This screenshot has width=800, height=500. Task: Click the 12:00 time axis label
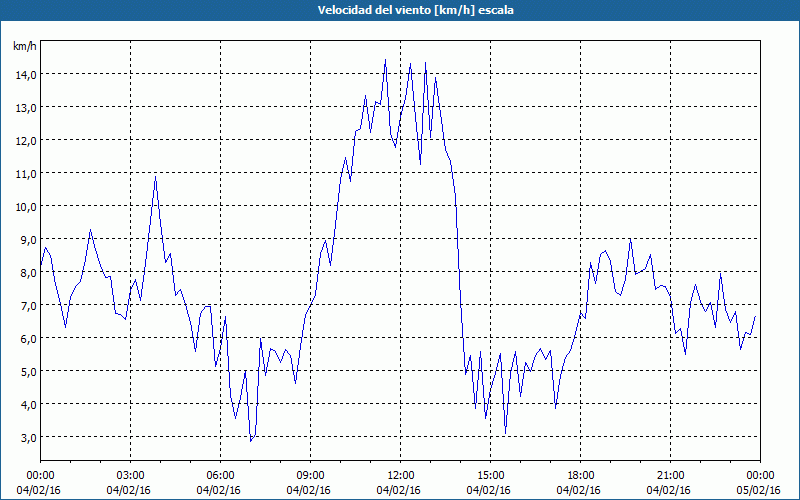tap(401, 476)
